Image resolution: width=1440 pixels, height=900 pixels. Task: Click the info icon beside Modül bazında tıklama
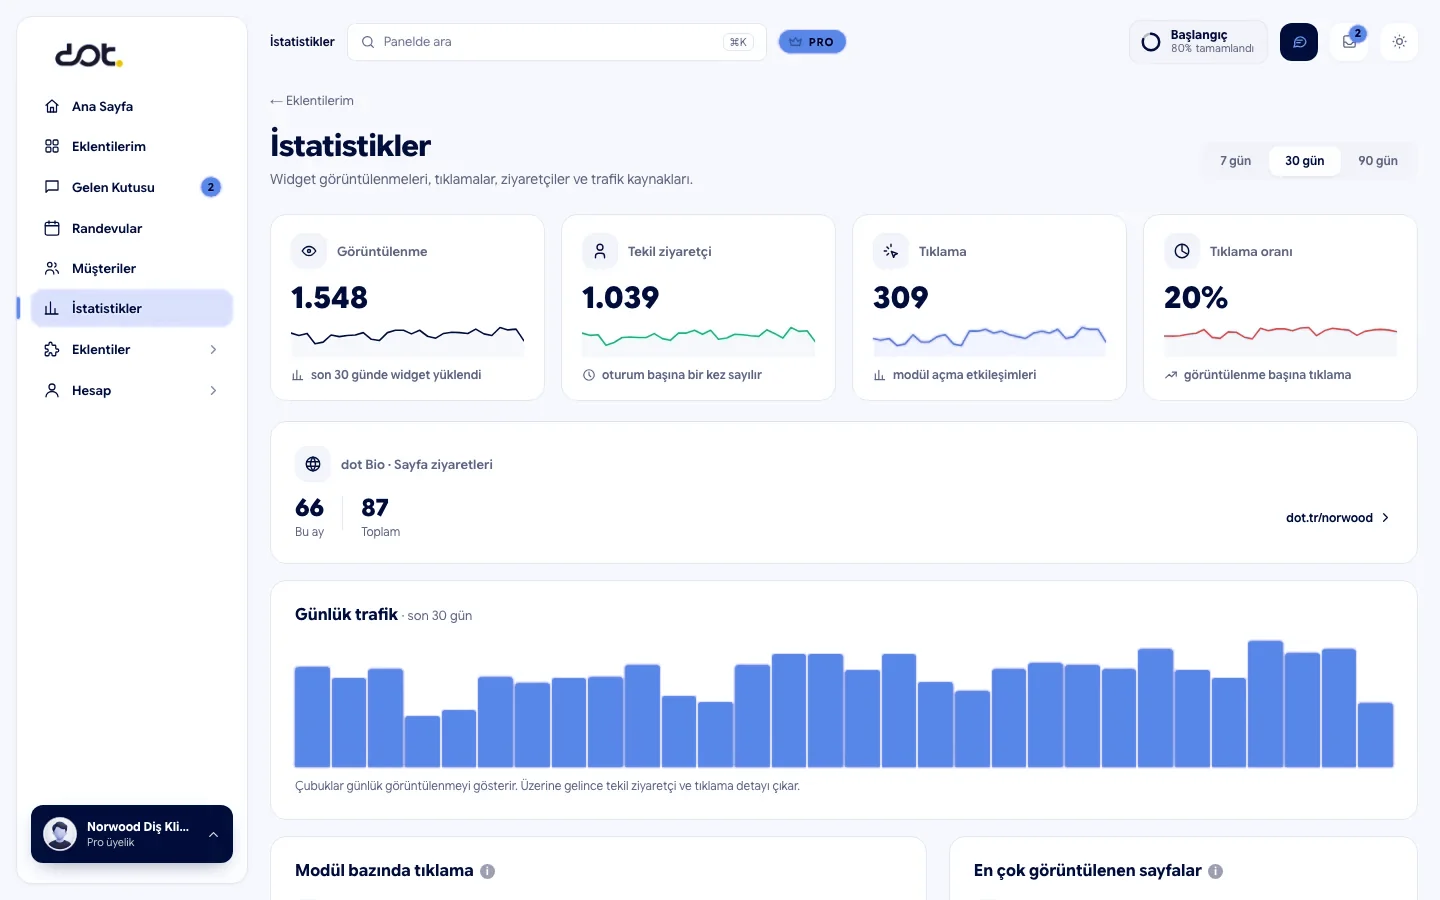pos(488,871)
